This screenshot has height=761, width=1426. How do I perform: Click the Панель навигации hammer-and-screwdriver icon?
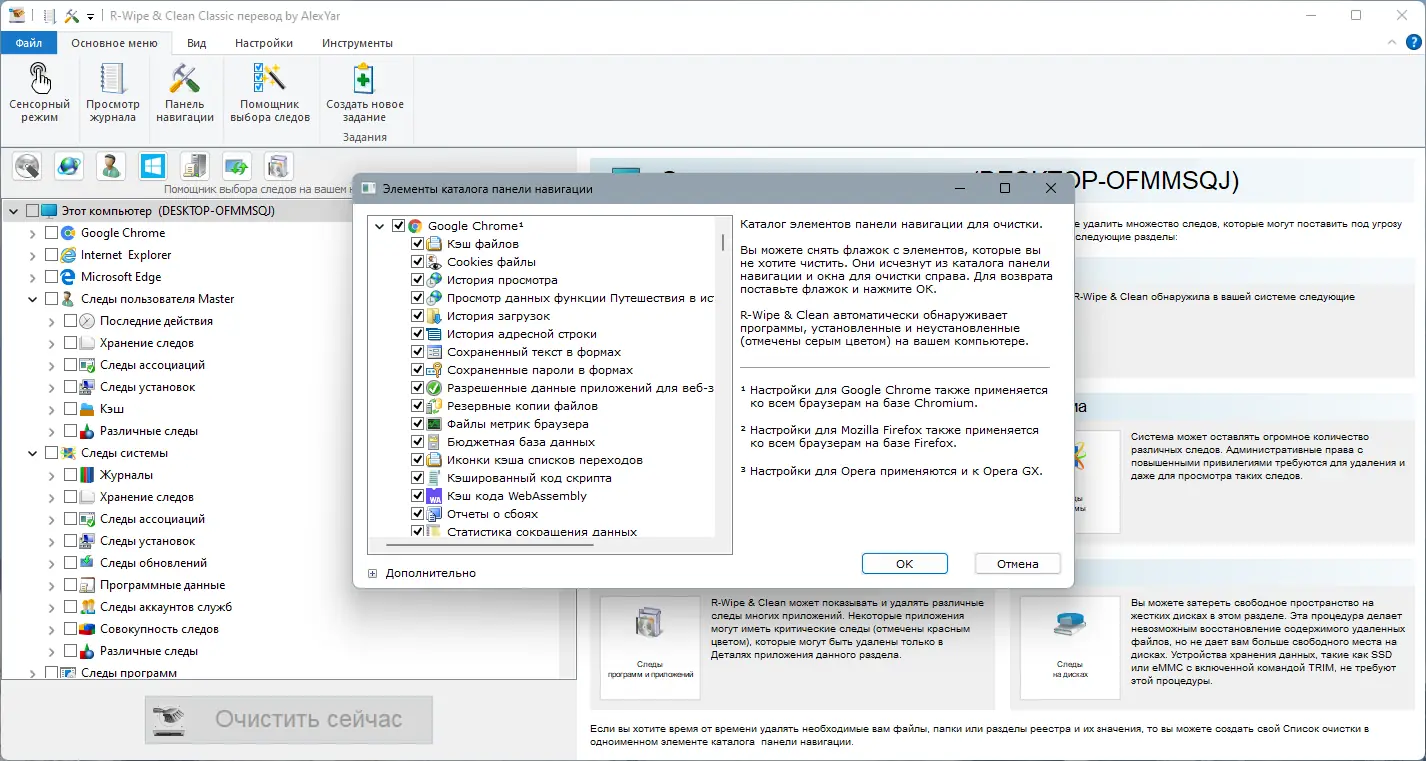coord(185,79)
